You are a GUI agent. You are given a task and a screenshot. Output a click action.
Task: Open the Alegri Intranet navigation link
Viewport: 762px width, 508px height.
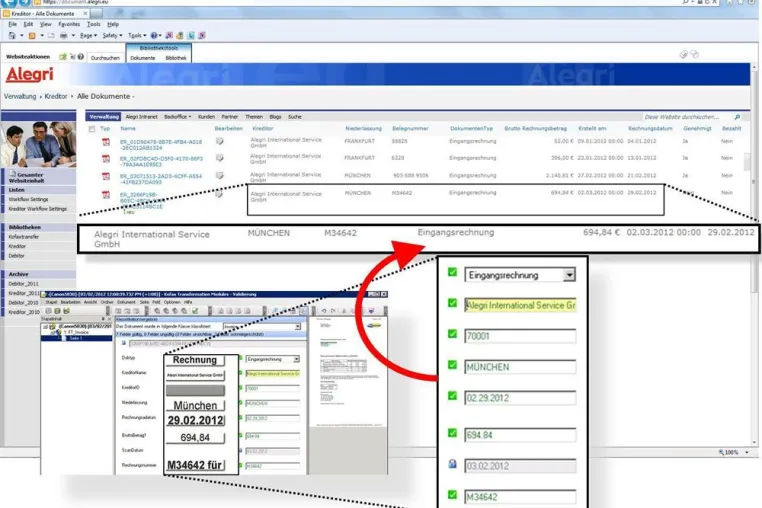141,117
